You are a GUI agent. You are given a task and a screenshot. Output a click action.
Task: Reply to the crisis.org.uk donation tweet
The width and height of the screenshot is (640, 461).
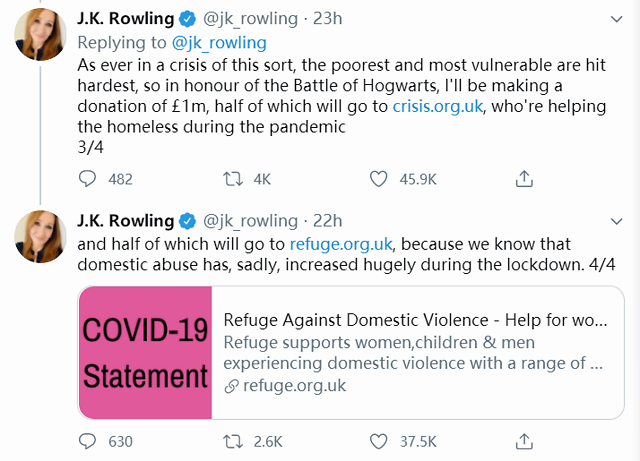pos(89,178)
